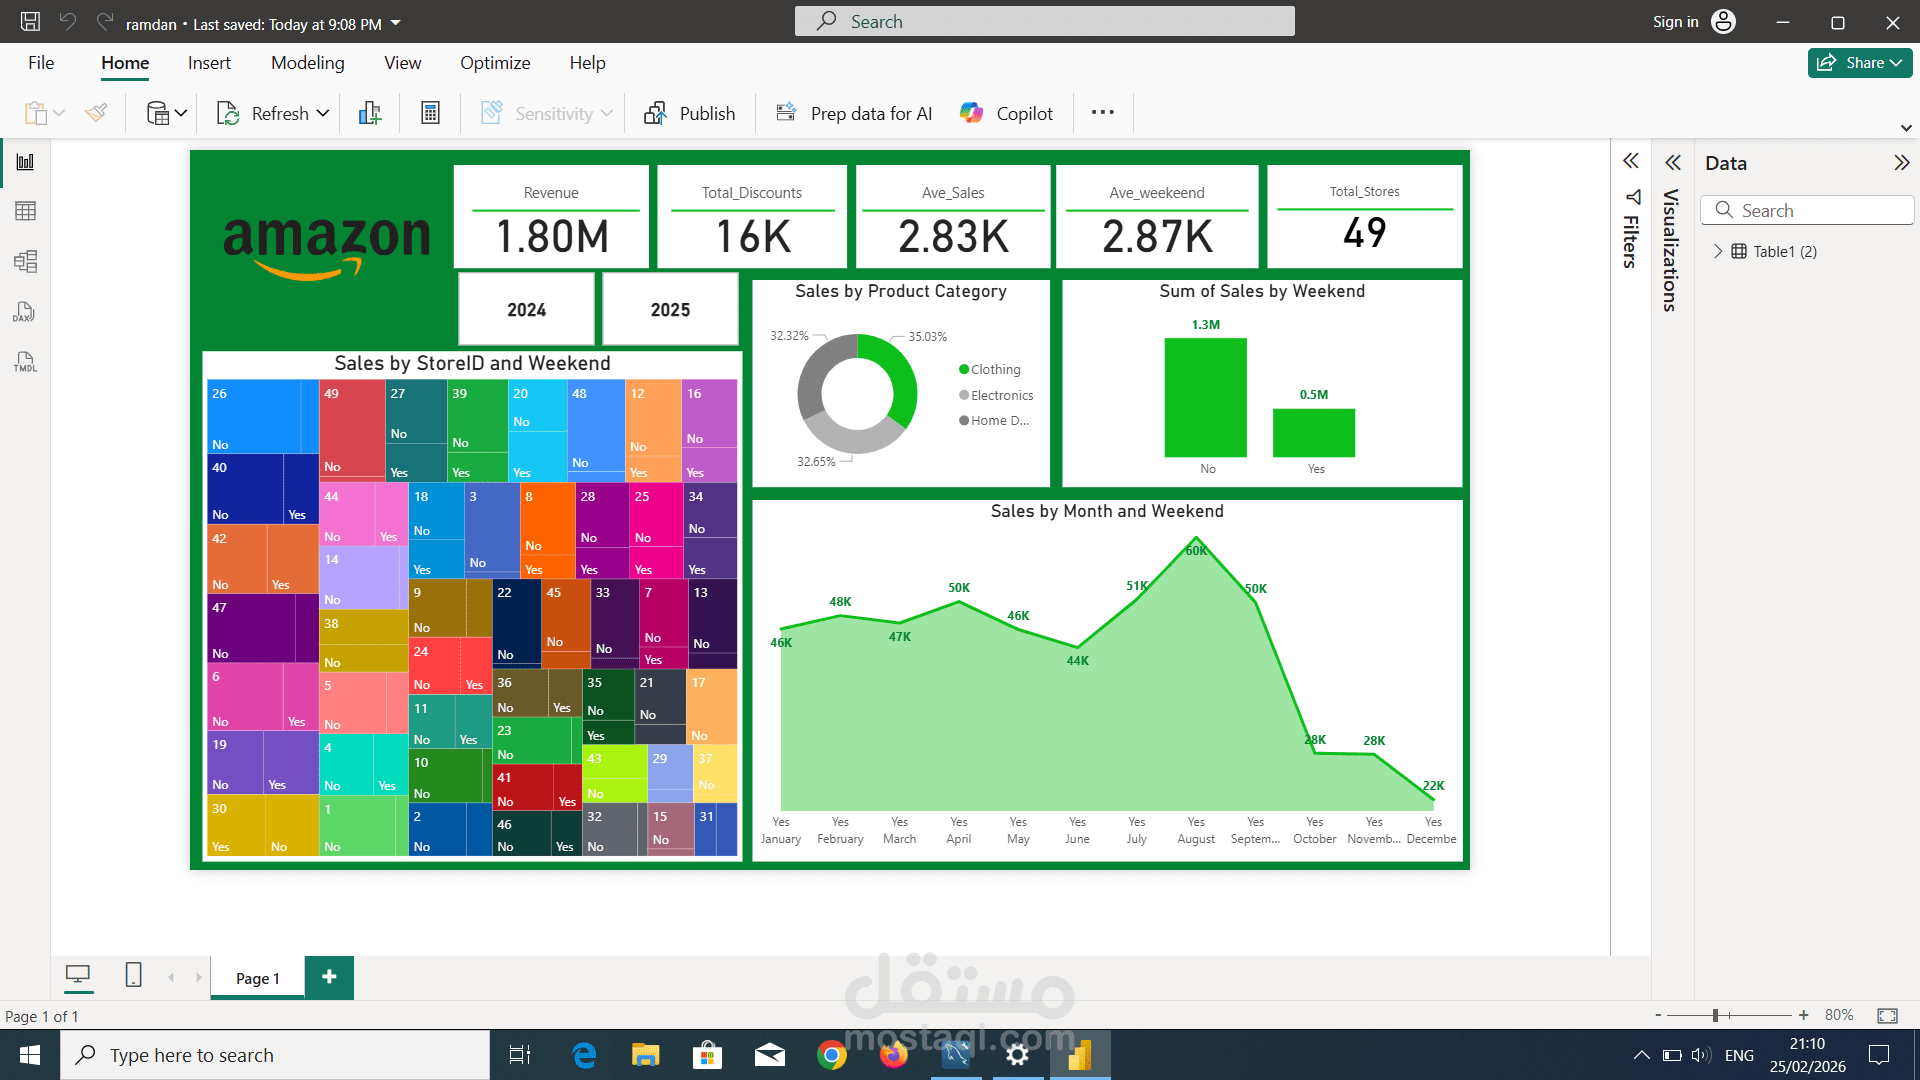The width and height of the screenshot is (1920, 1080).
Task: Open the Refresh dropdown arrow
Action: pyautogui.click(x=323, y=113)
